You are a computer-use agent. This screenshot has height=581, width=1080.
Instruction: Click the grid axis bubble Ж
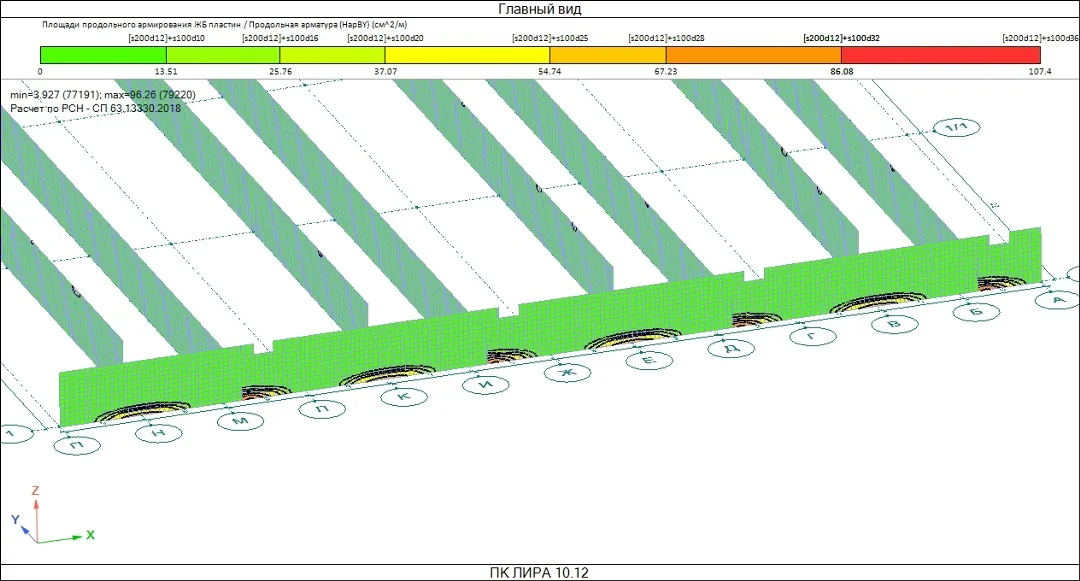point(568,372)
